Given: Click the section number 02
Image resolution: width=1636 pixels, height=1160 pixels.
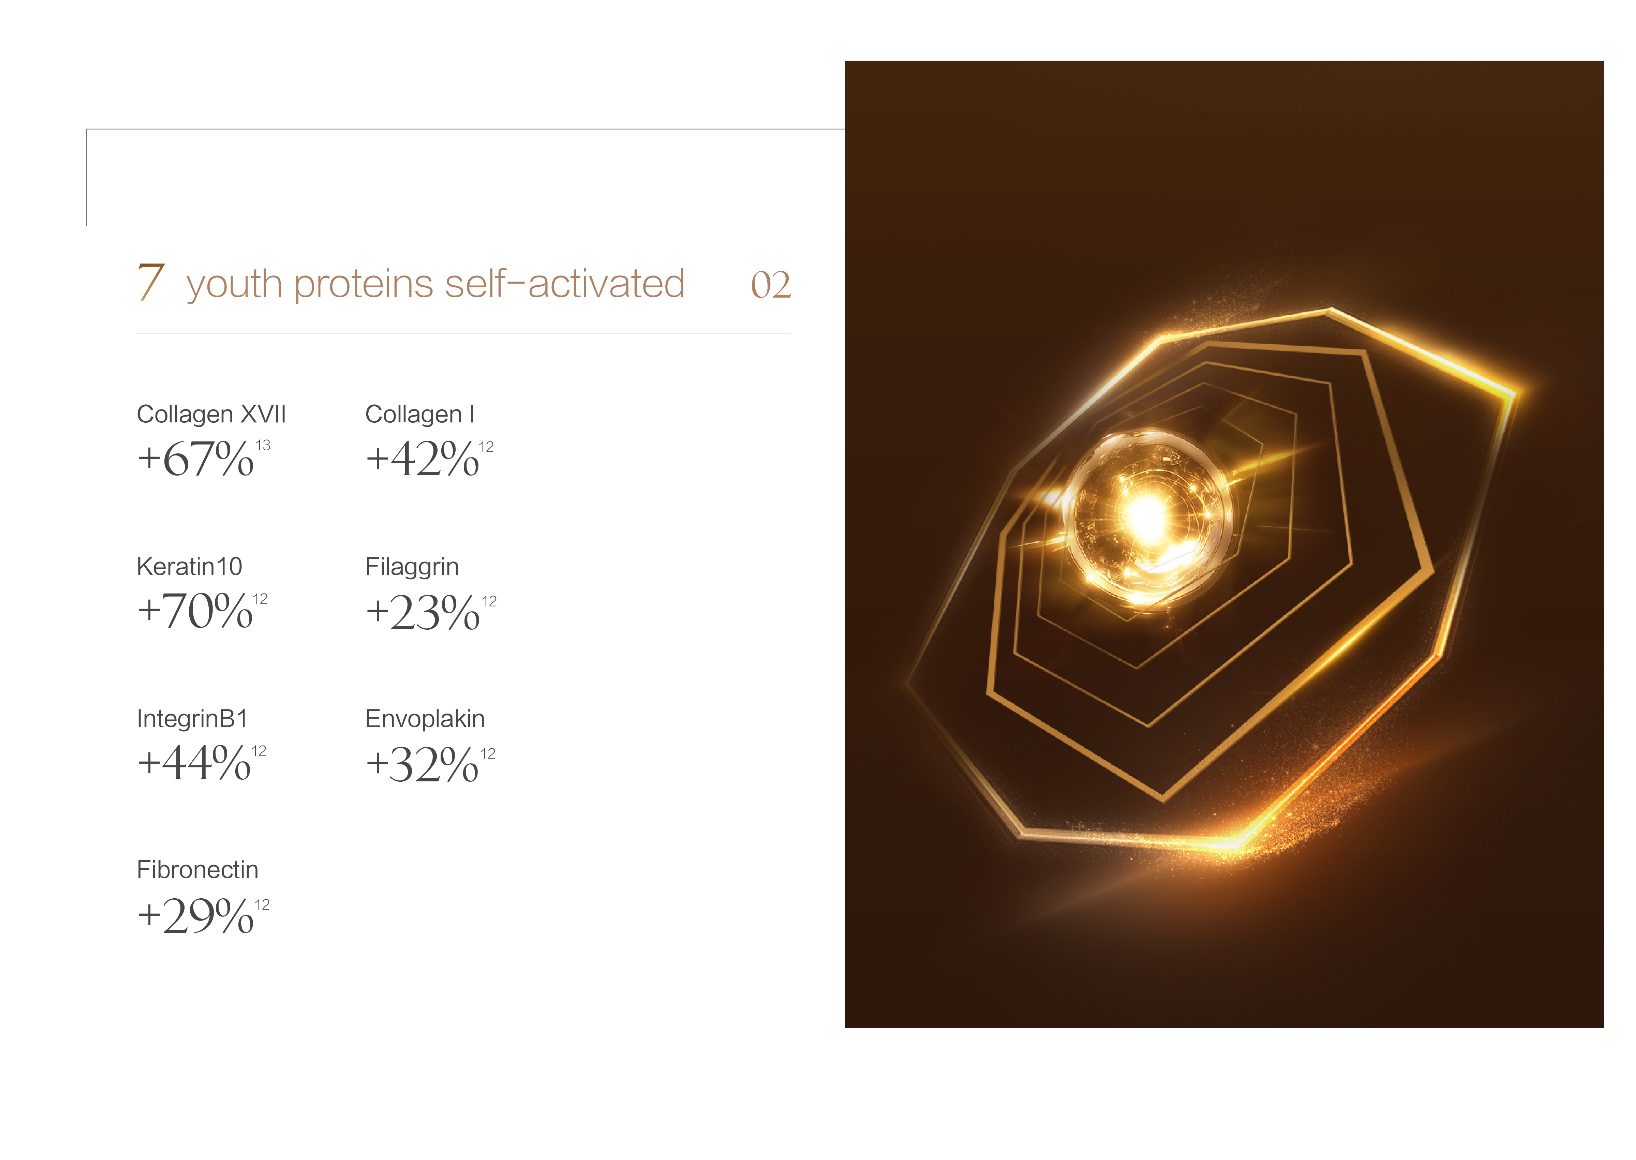Looking at the screenshot, I should point(770,286).
